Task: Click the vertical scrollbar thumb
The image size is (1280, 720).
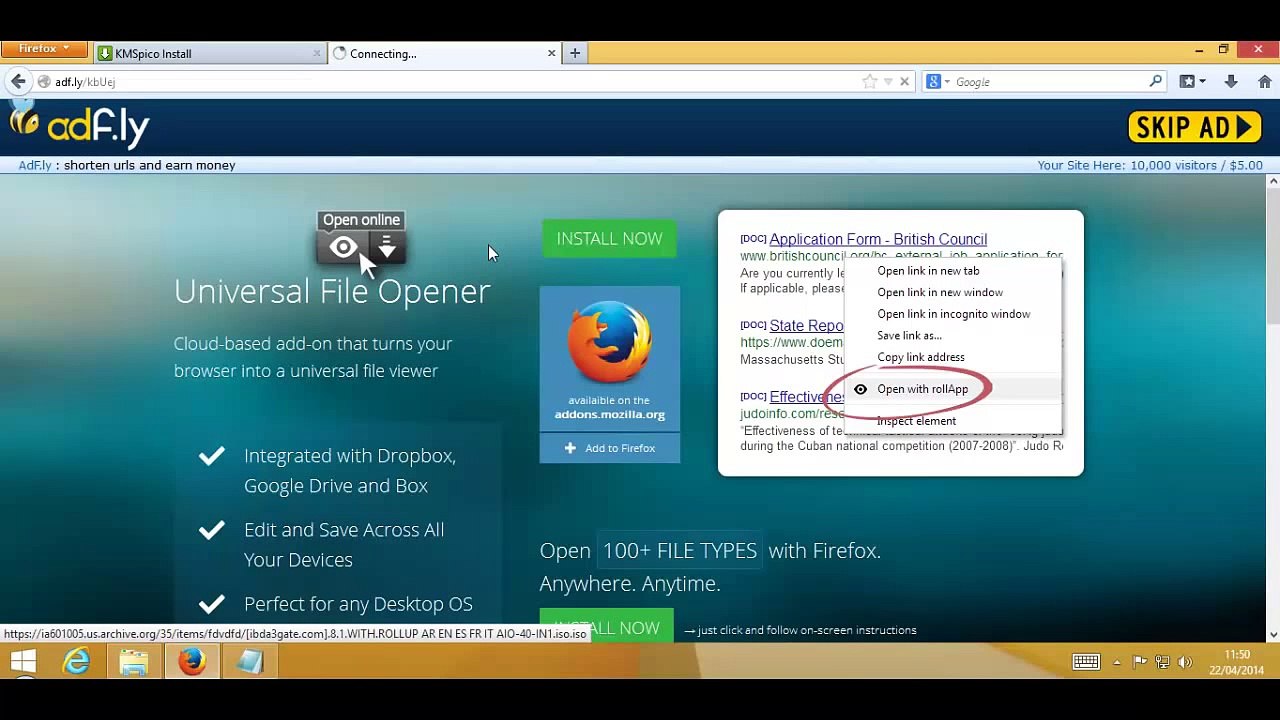Action: 1272,257
